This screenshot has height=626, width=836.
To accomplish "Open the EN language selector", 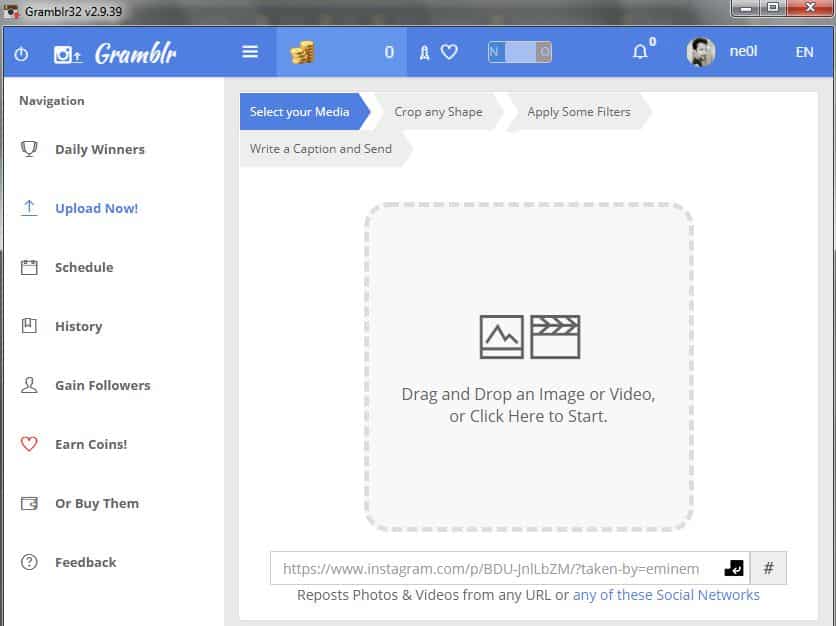I will coord(805,52).
